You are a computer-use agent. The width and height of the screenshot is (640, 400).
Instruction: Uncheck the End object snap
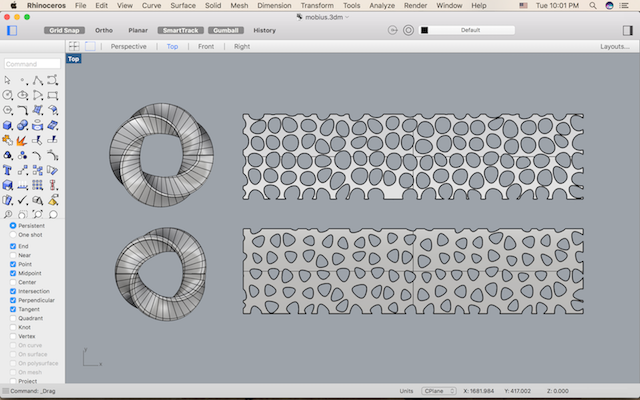click(x=13, y=246)
